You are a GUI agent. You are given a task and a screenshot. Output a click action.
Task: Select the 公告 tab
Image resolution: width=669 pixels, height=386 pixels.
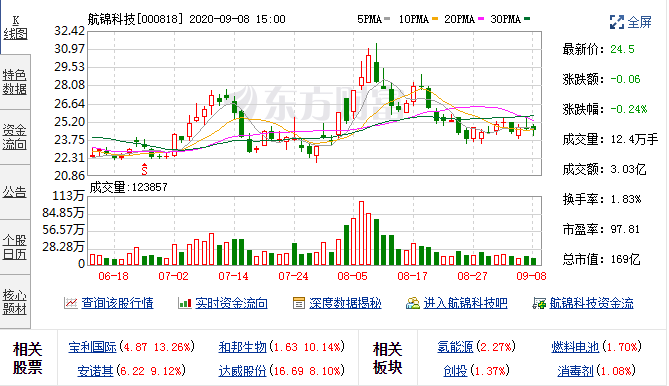coord(15,192)
